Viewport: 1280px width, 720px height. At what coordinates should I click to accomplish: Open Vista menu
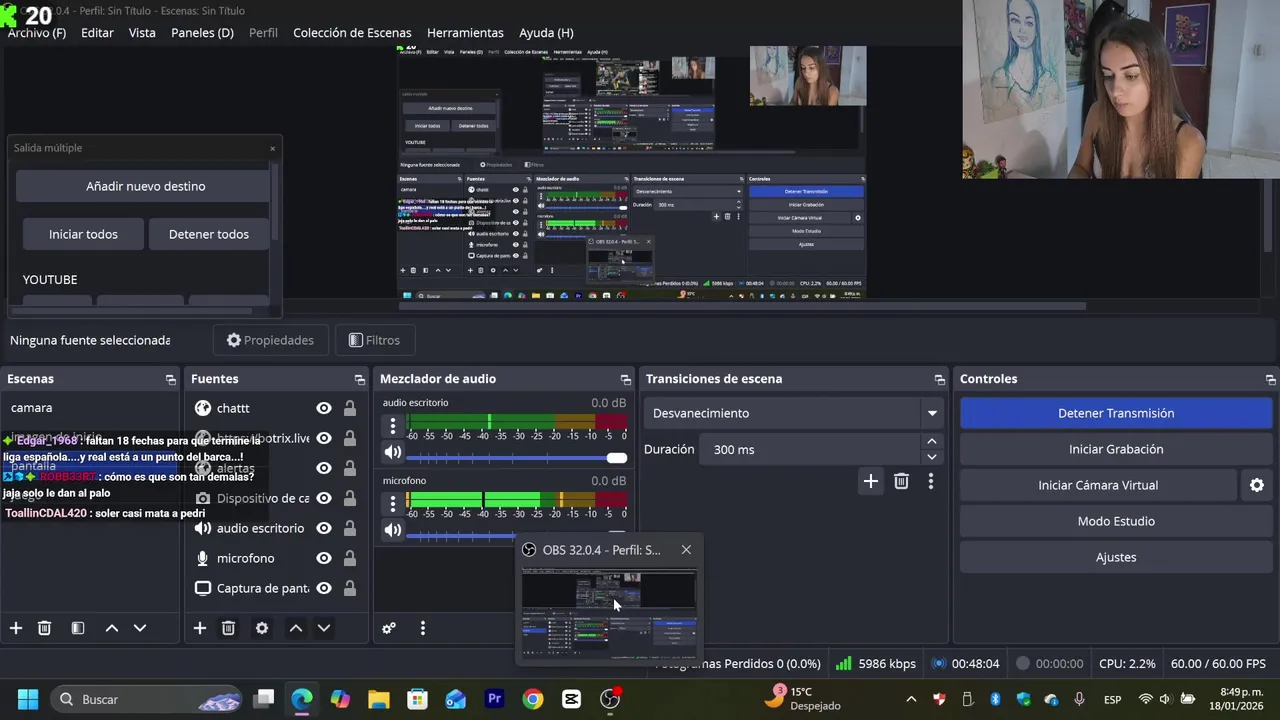coord(142,32)
